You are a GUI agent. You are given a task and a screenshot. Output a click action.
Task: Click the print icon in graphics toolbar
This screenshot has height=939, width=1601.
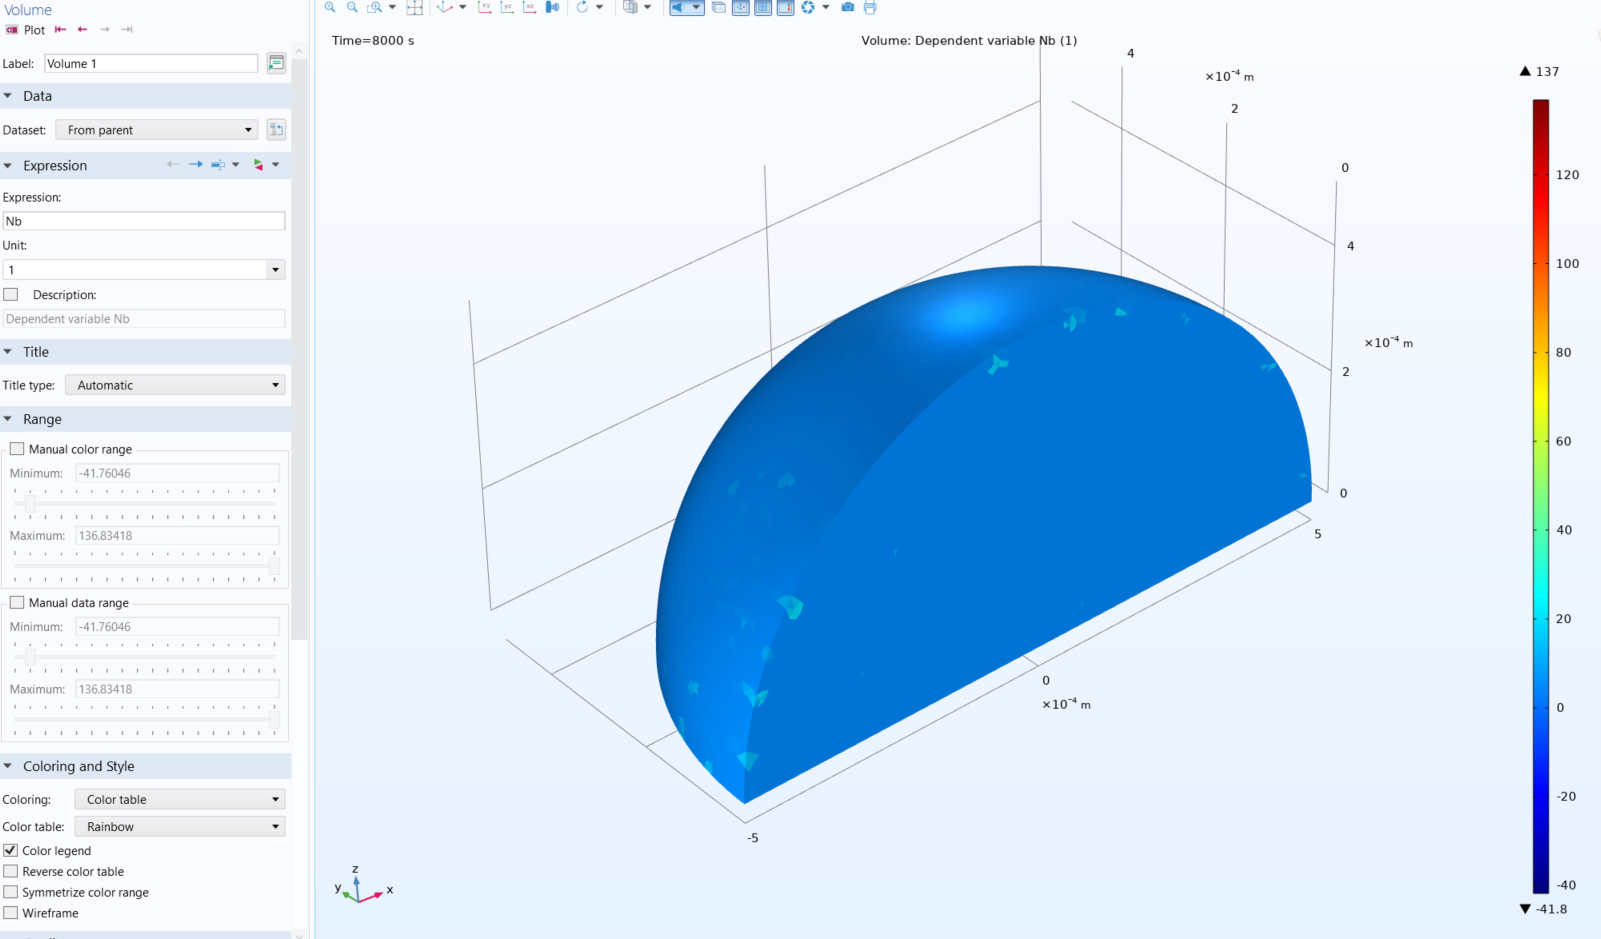coord(870,7)
